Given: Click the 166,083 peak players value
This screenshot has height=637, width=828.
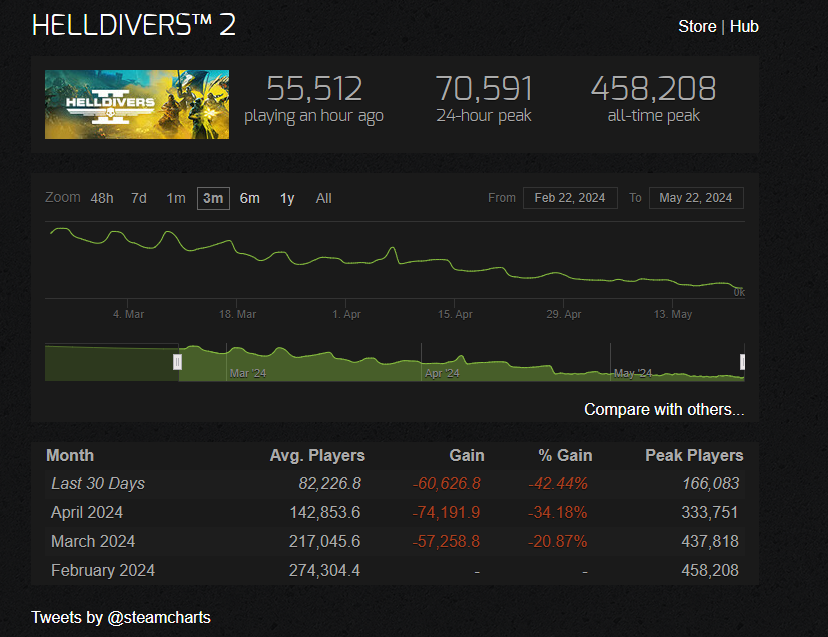Looking at the screenshot, I should point(711,483).
